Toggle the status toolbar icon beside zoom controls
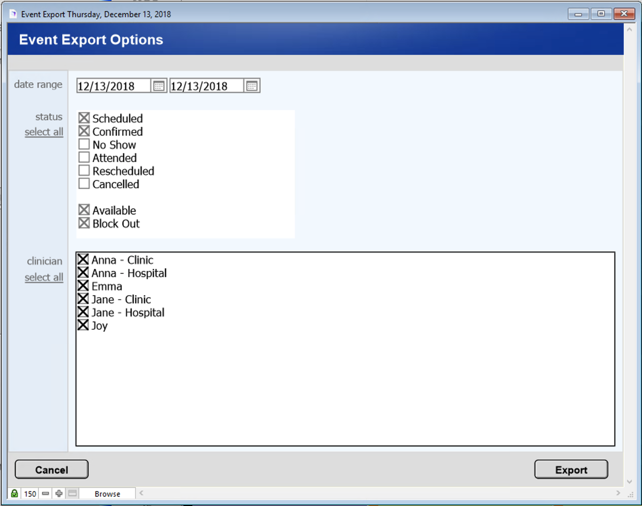 [x=72, y=494]
